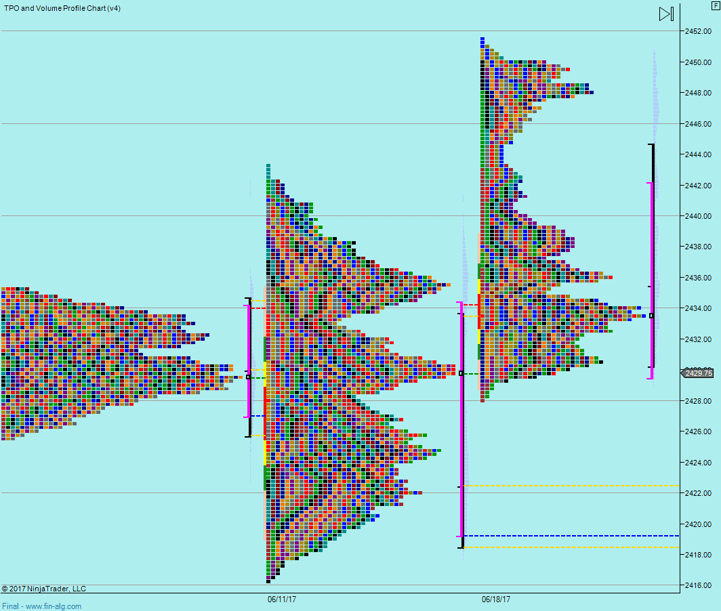Viewport: 721px width, 611px height.
Task: Click the 2446.00 price axis label
Action: coord(698,124)
